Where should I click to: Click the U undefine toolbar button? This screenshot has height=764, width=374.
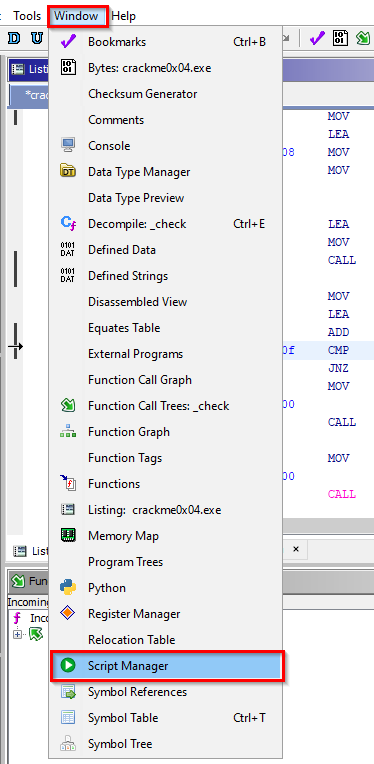click(37, 38)
